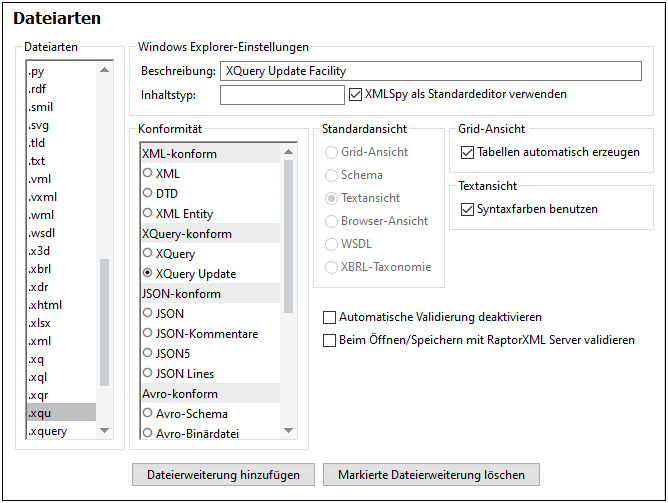Click Dateierweiterung hinzufügen button

[x=223, y=474]
